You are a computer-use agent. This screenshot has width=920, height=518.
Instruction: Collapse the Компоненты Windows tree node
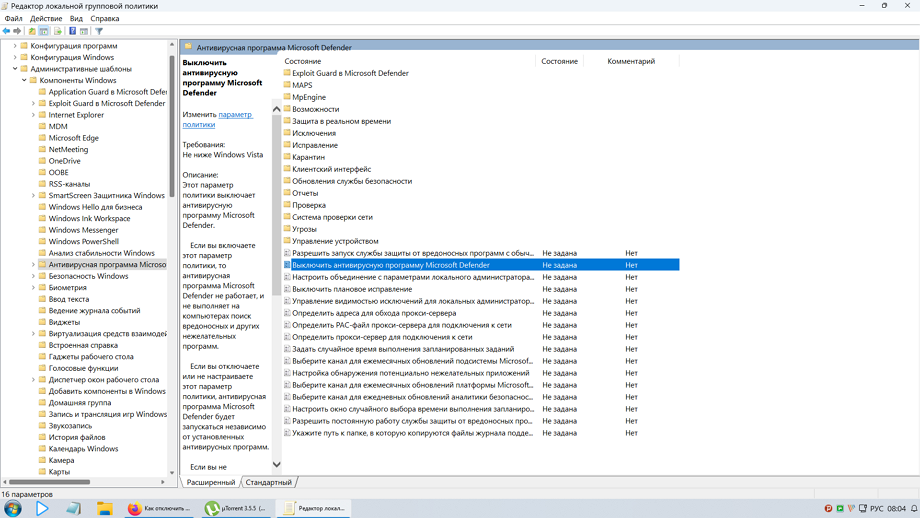[x=25, y=80]
